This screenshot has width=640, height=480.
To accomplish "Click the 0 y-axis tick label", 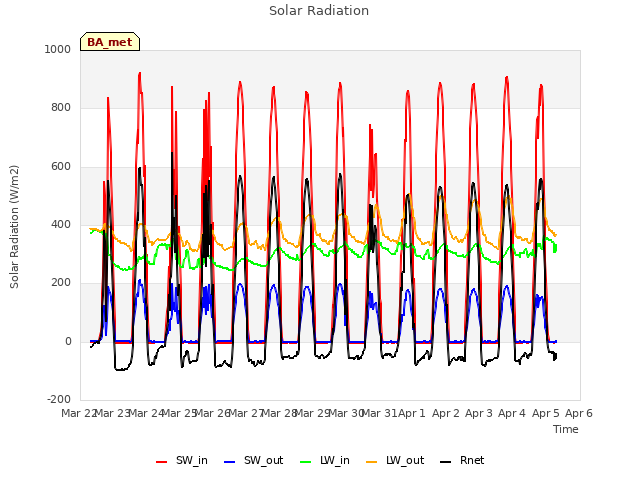I will point(68,342).
